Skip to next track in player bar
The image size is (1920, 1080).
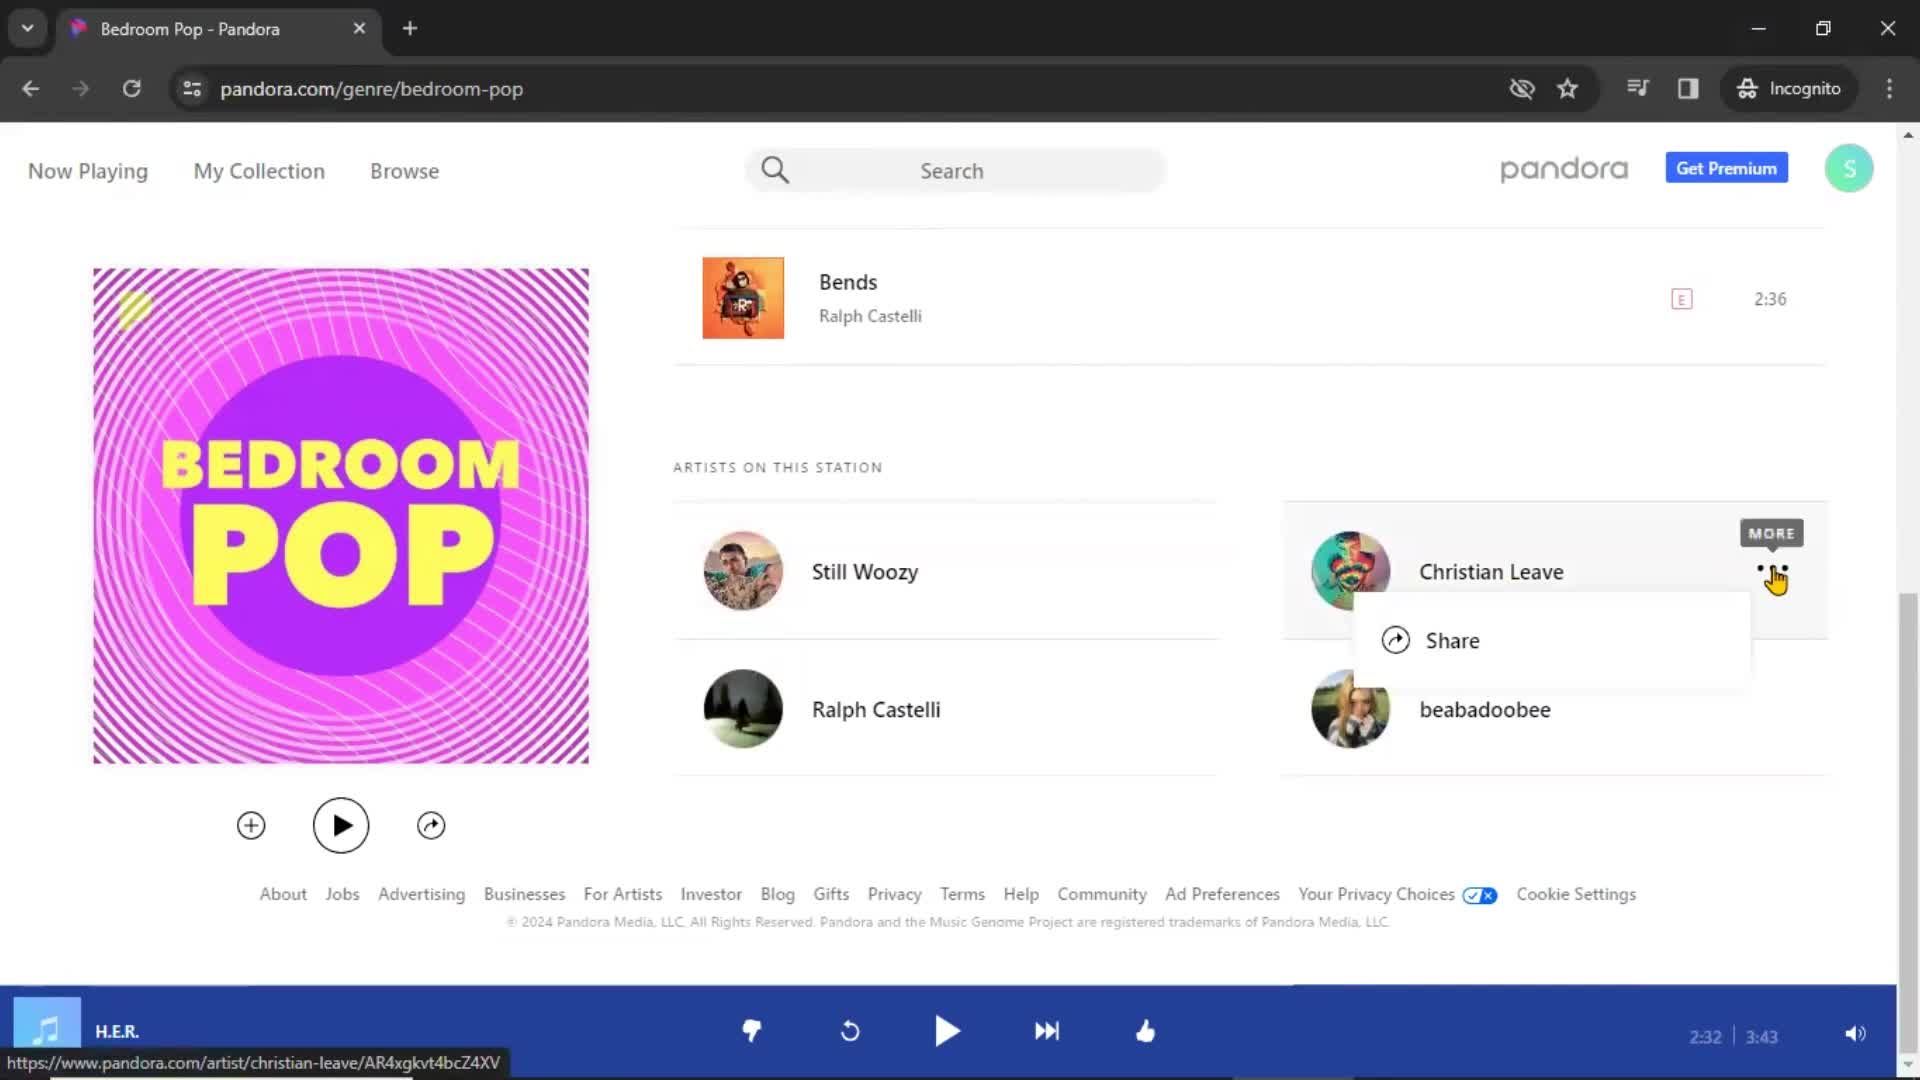(1047, 1031)
